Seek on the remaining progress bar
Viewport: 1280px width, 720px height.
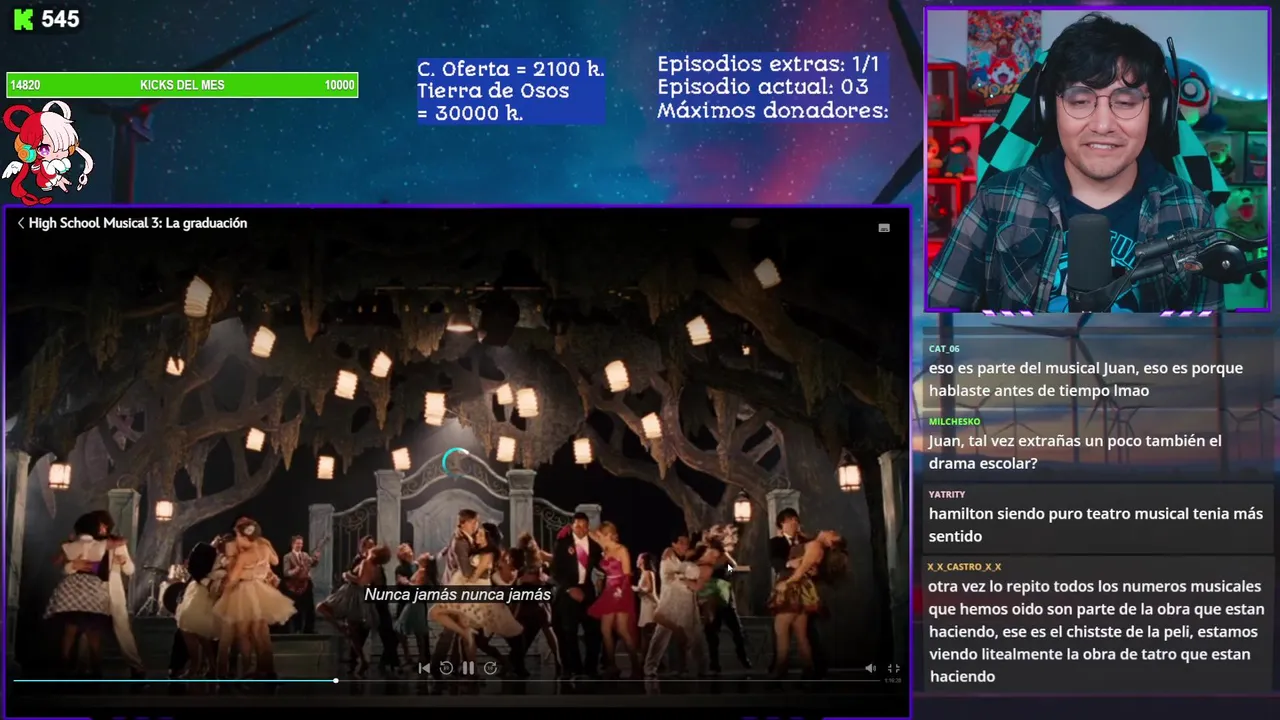coord(608,680)
